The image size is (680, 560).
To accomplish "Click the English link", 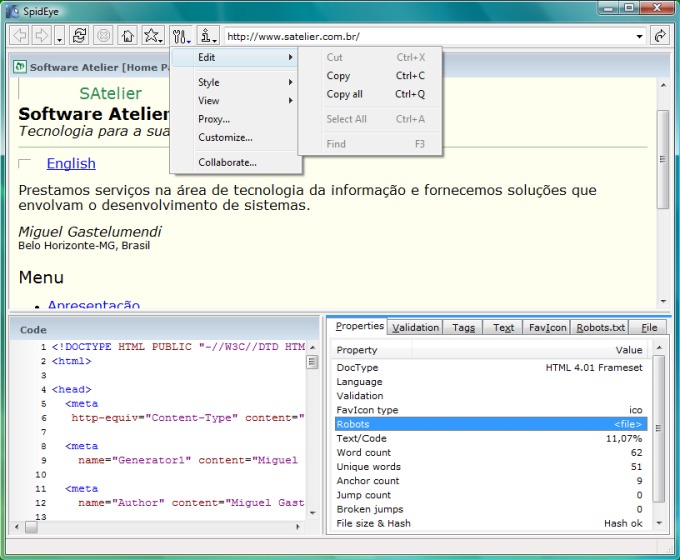I will [71, 164].
